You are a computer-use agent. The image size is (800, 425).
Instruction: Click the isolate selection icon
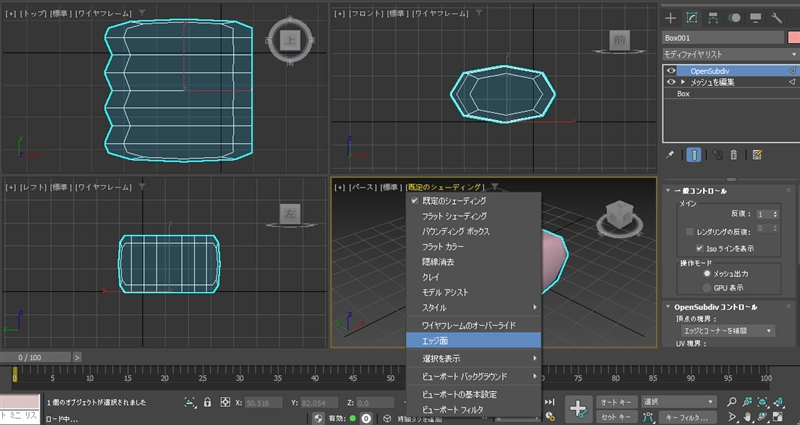[x=190, y=403]
